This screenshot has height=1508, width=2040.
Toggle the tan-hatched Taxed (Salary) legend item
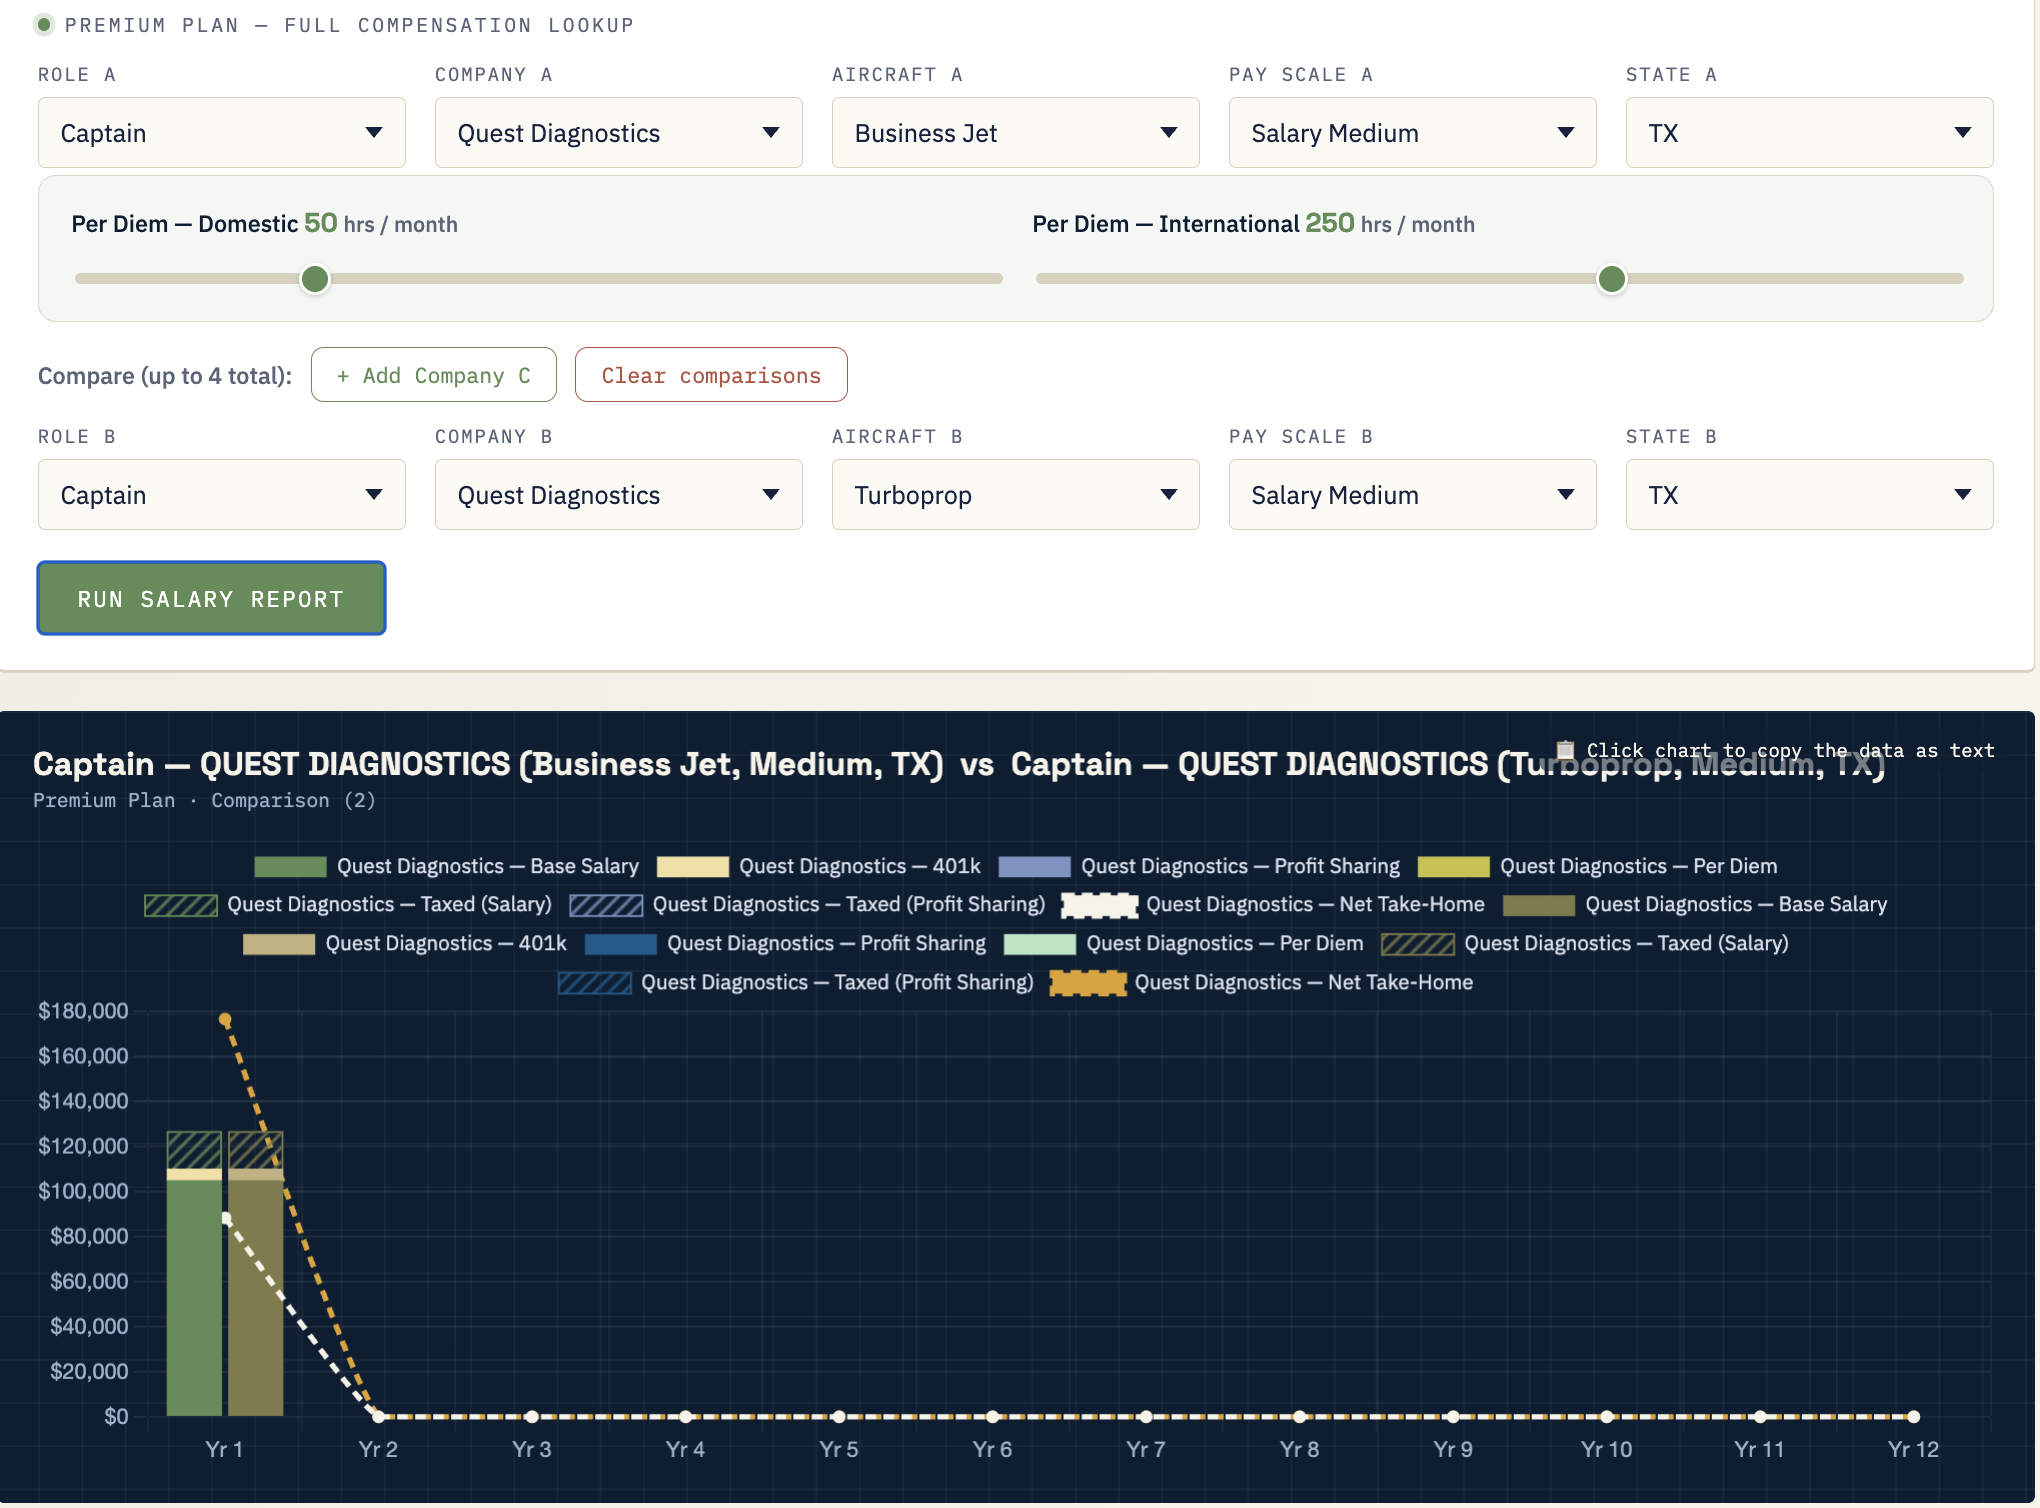click(1585, 943)
